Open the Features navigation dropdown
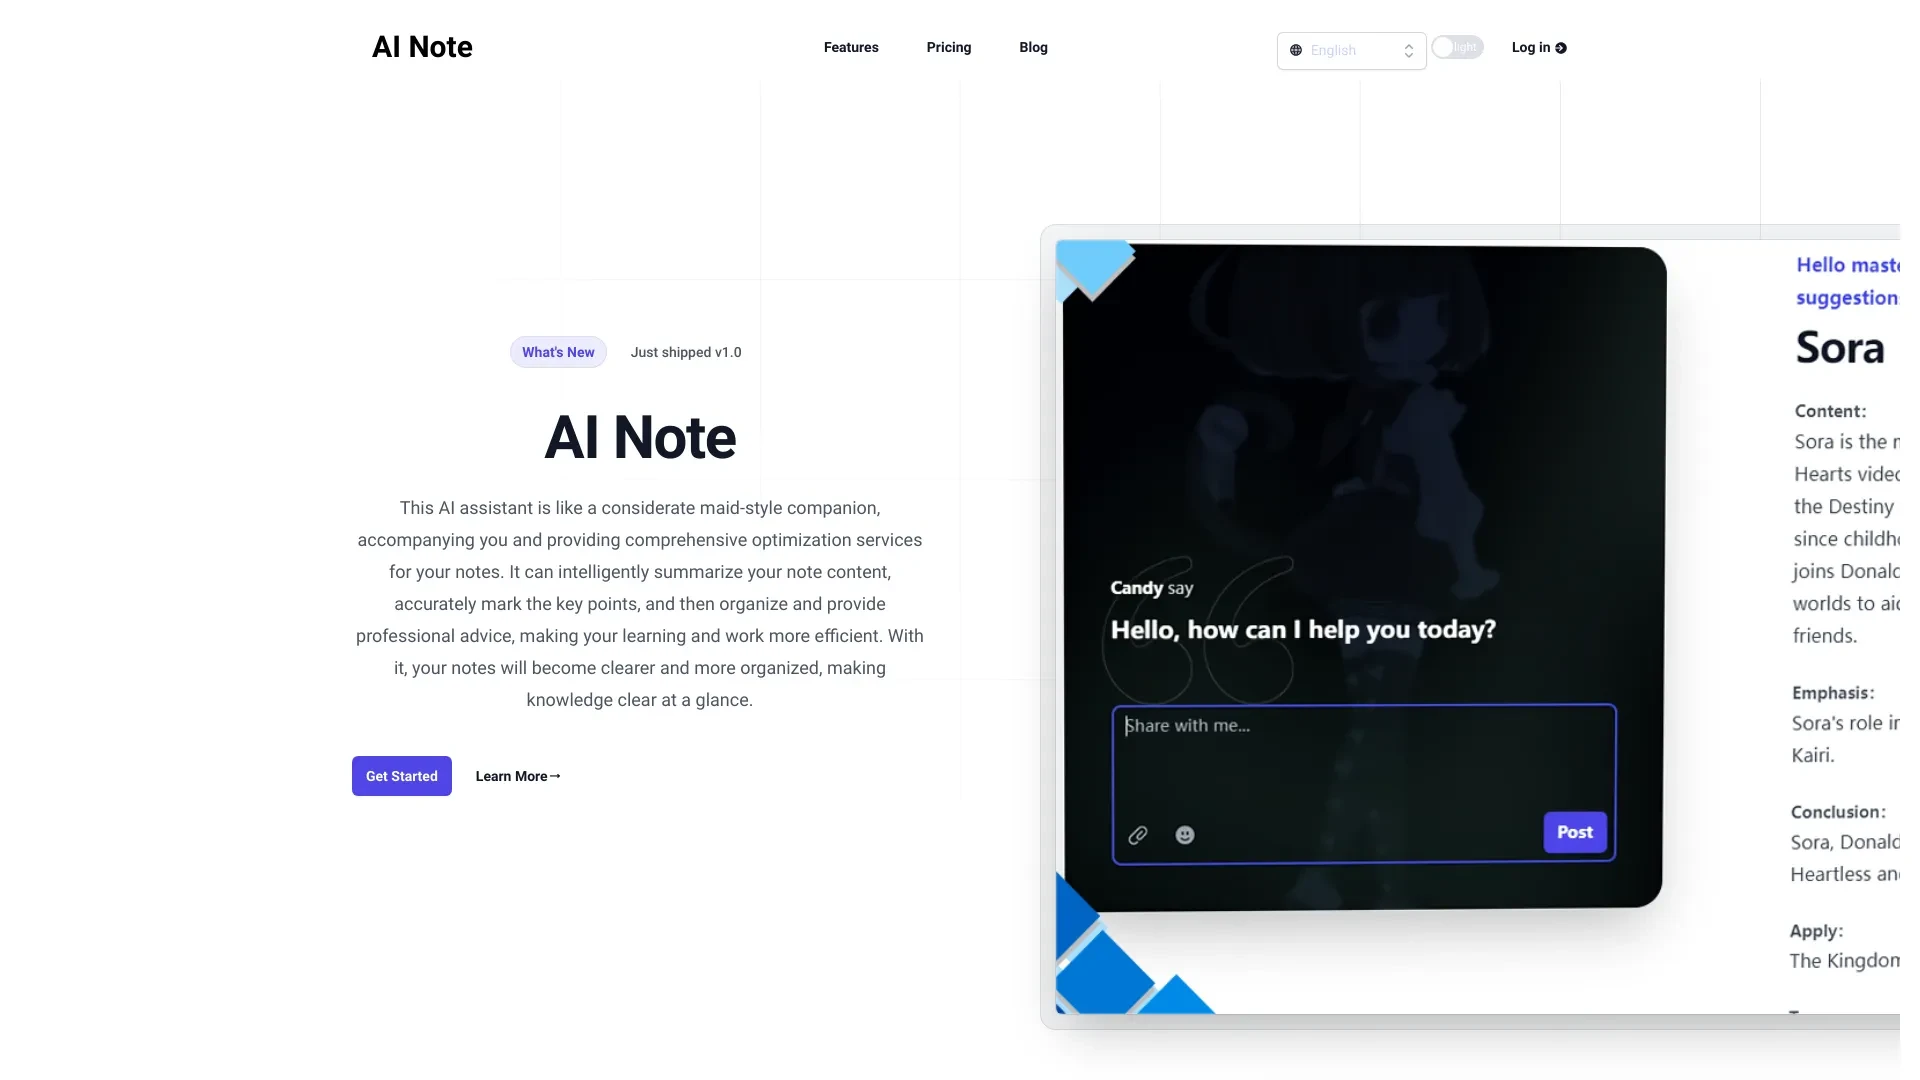This screenshot has height=1080, width=1920. (x=851, y=46)
